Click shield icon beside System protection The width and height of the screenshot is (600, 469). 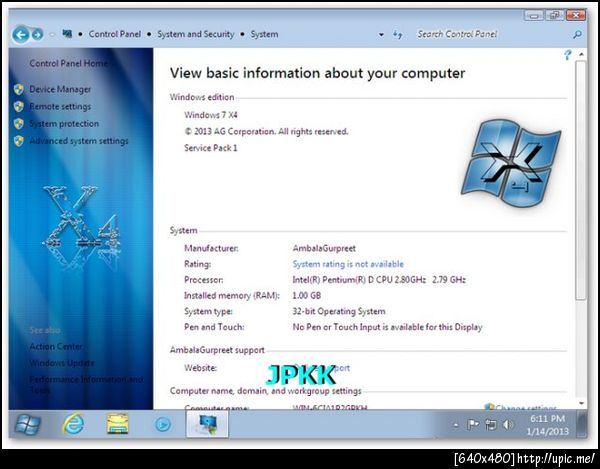coord(19,124)
